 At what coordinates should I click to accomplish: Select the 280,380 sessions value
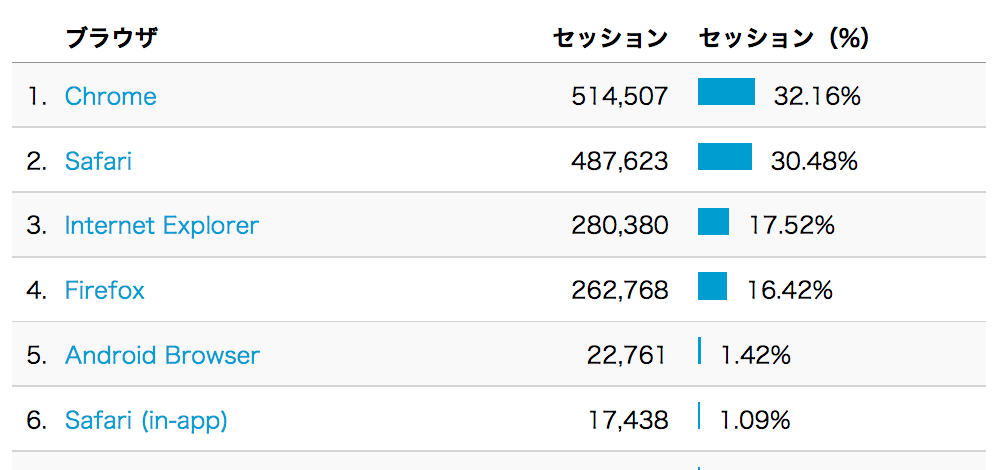(620, 226)
